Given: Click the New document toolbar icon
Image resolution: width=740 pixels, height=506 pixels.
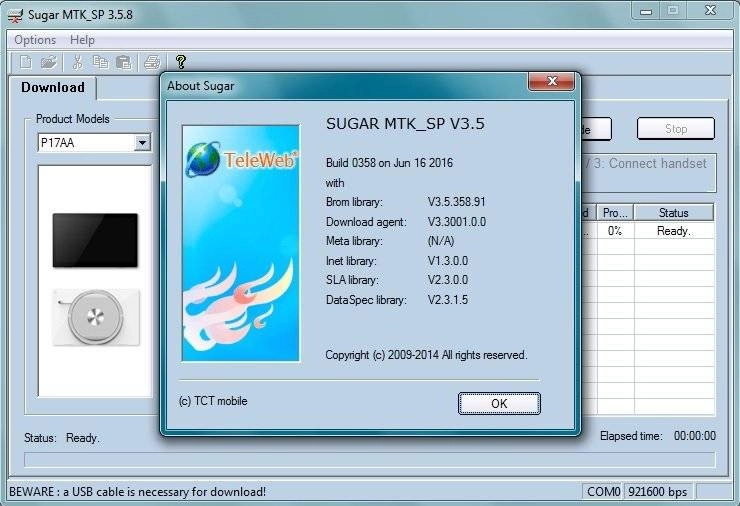Looking at the screenshot, I should point(26,62).
